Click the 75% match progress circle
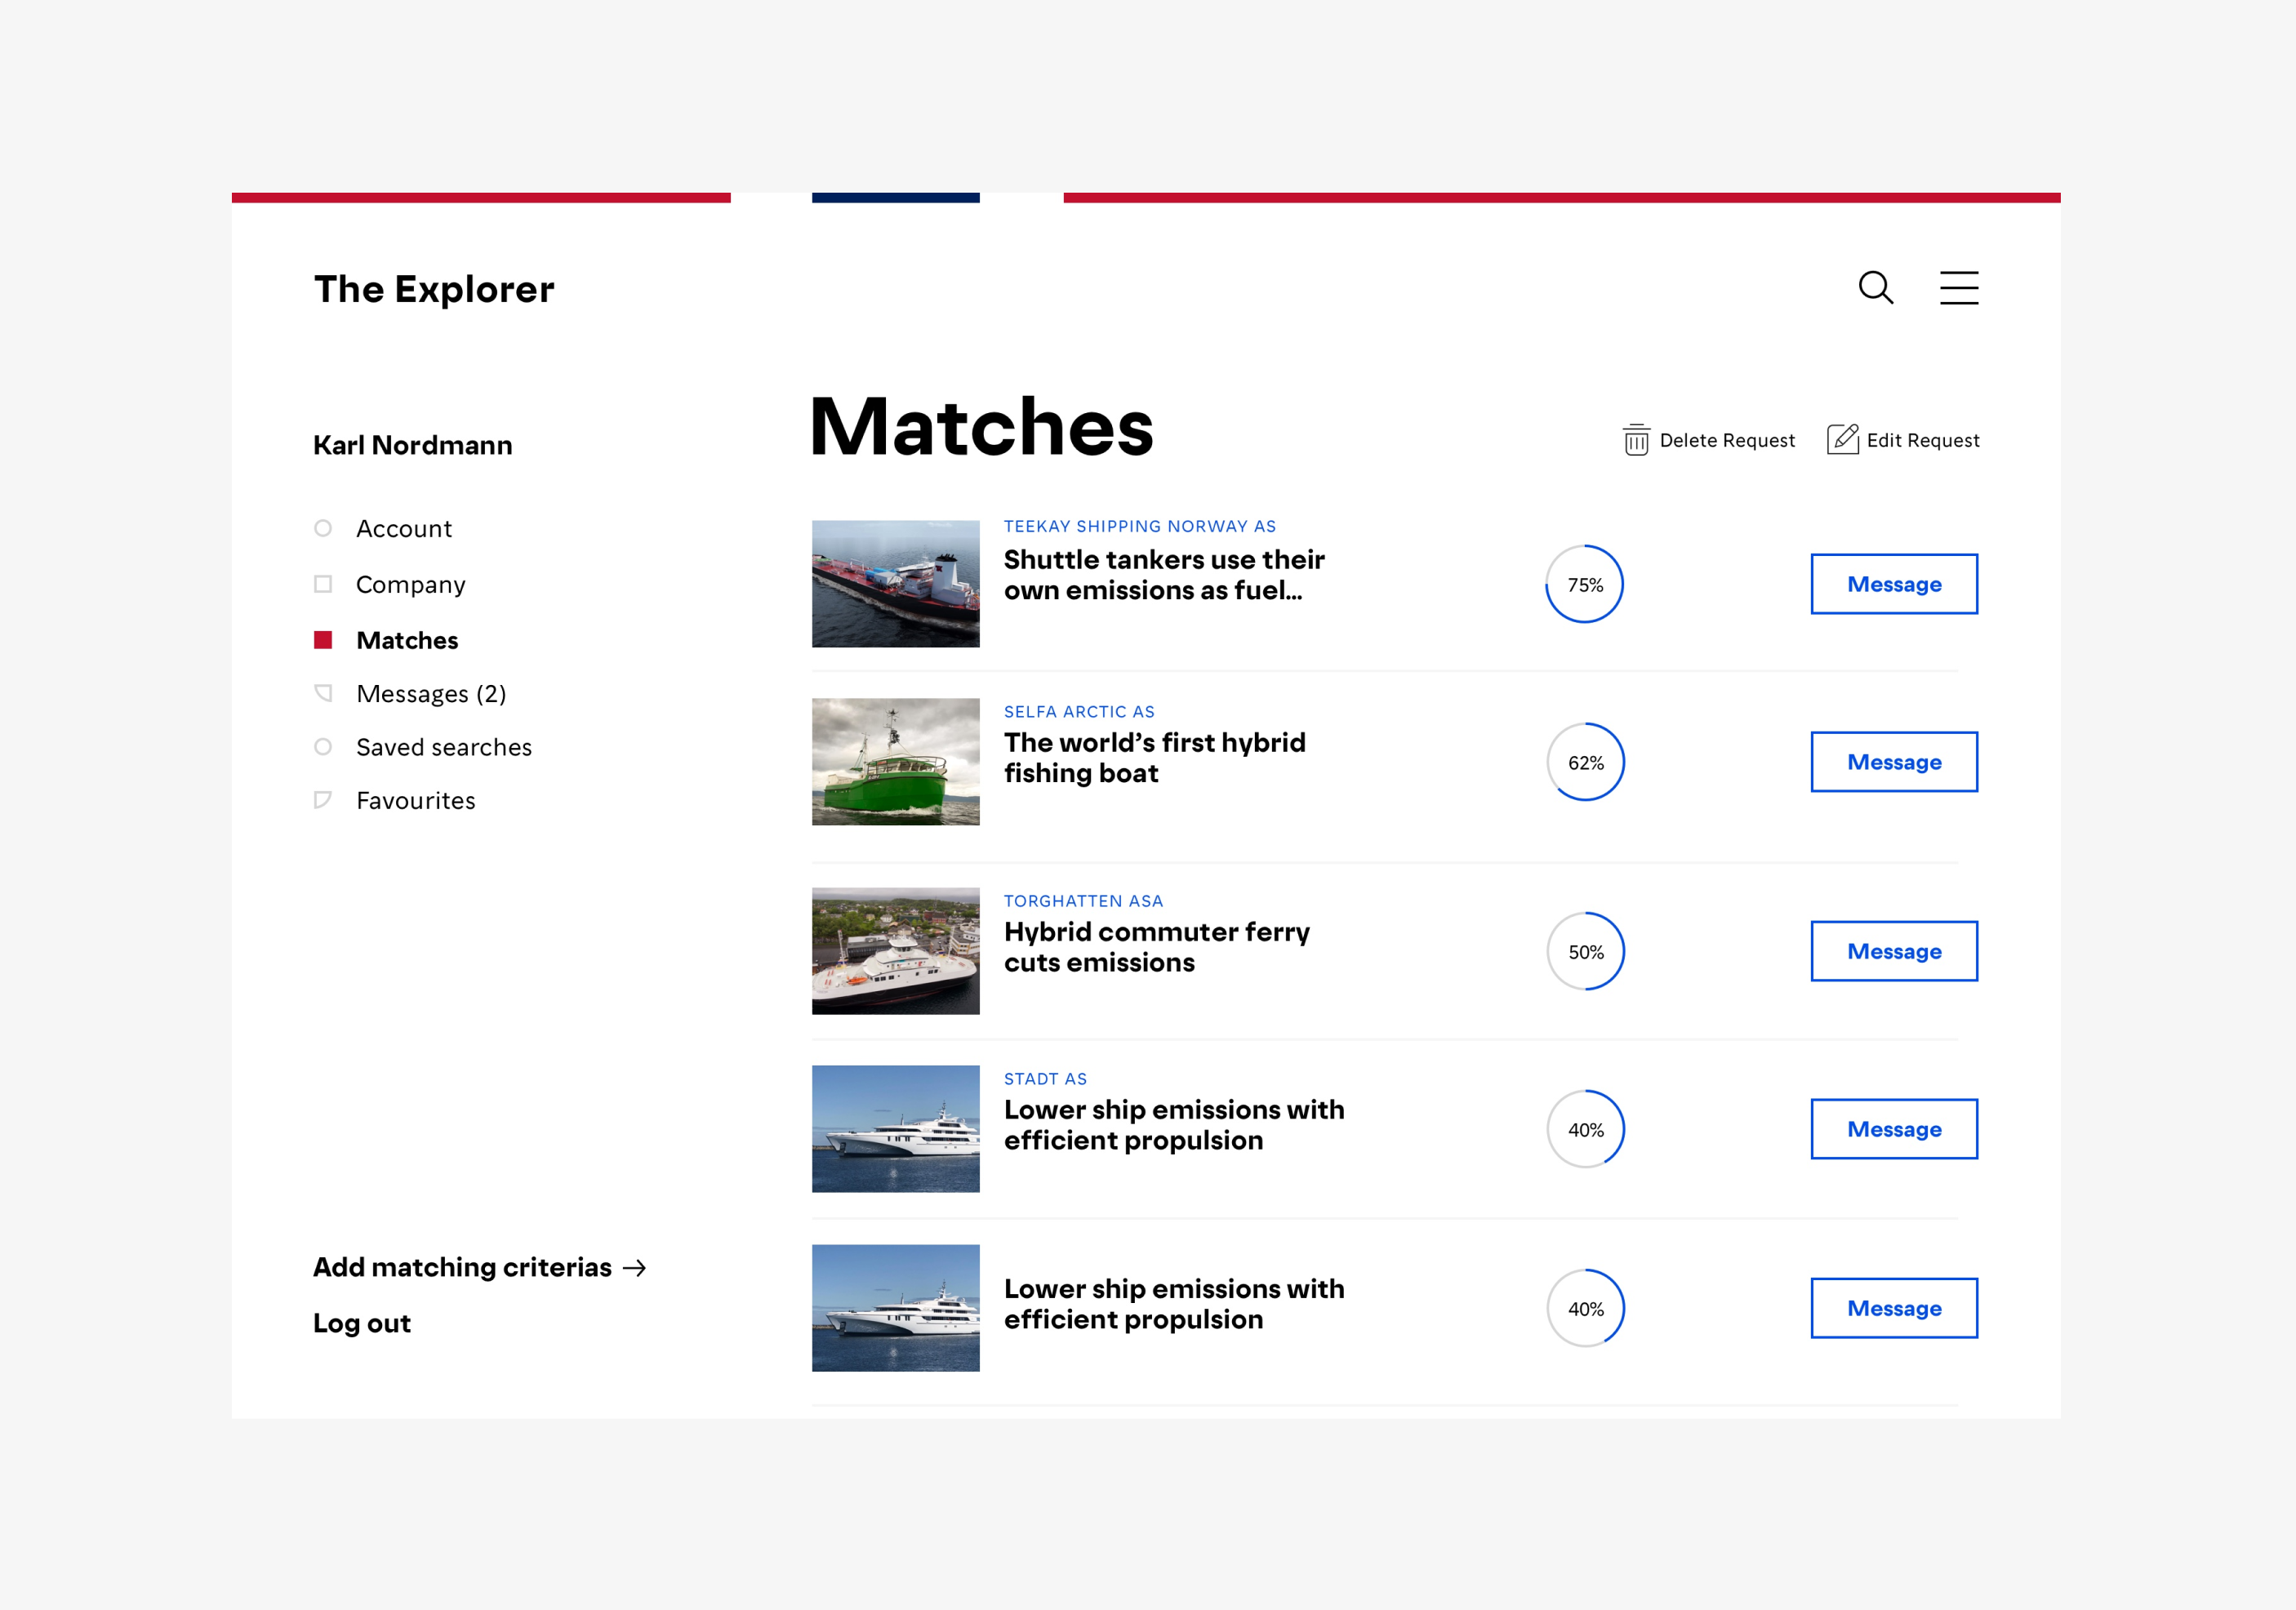2296x1610 pixels. tap(1585, 585)
